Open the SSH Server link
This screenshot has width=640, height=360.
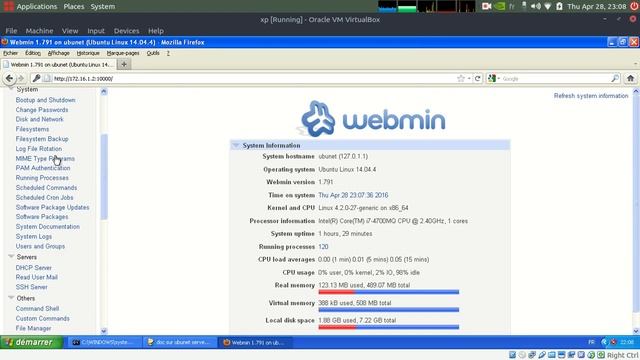click(31, 287)
